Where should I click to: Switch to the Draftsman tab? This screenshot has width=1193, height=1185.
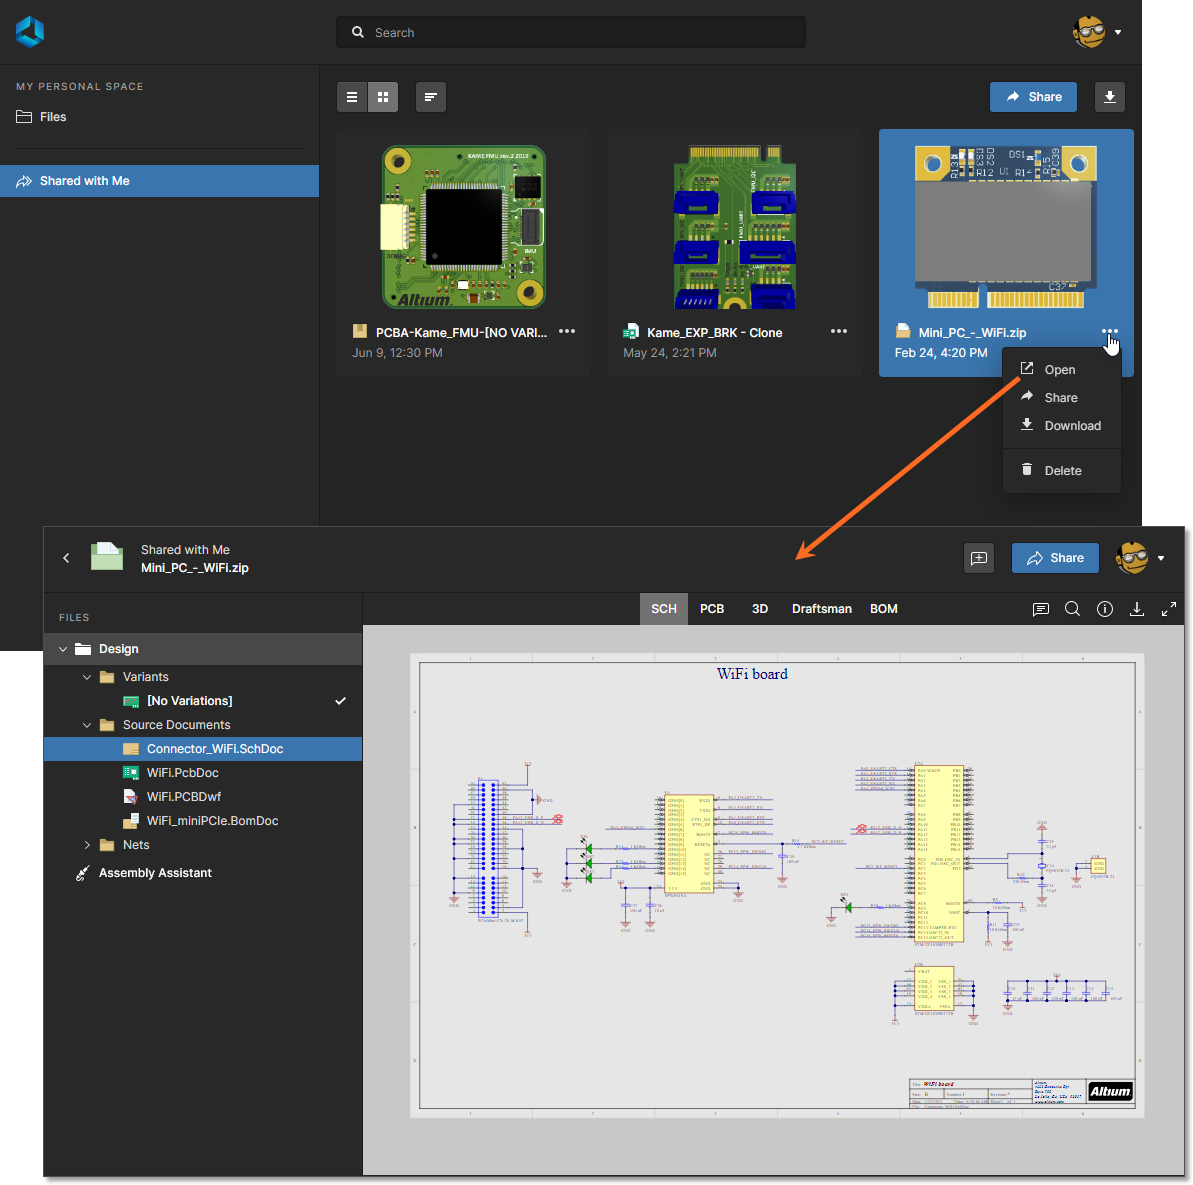[x=821, y=609]
